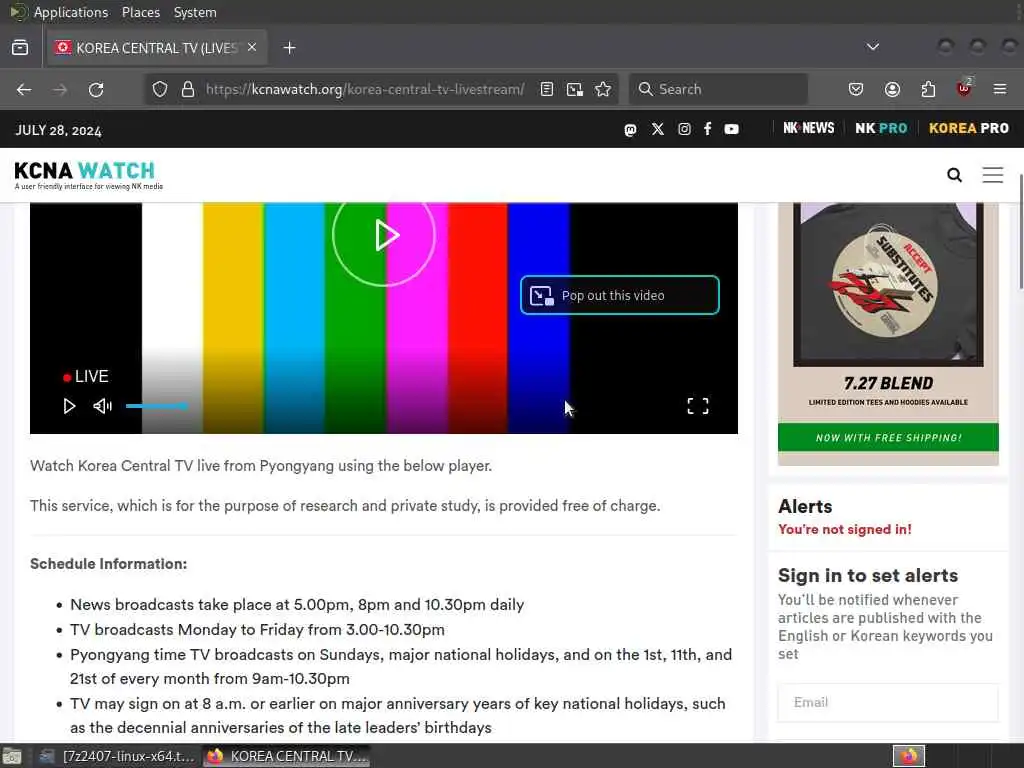This screenshot has width=1024, height=768.
Task: Click the URL address bar
Action: [364, 89]
